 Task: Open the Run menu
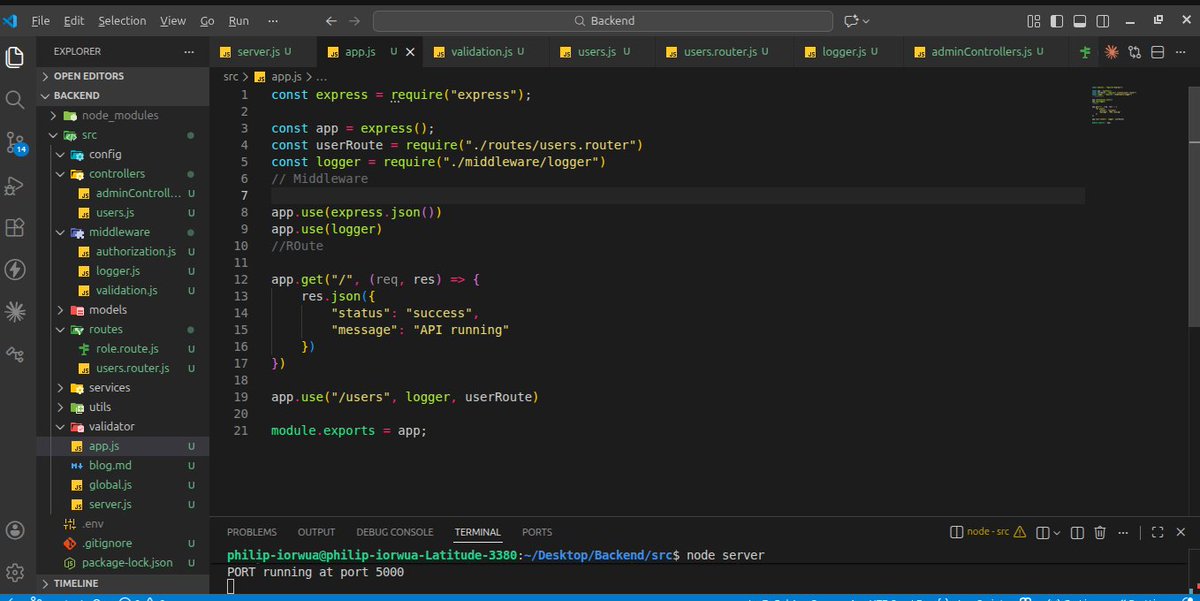pos(239,20)
